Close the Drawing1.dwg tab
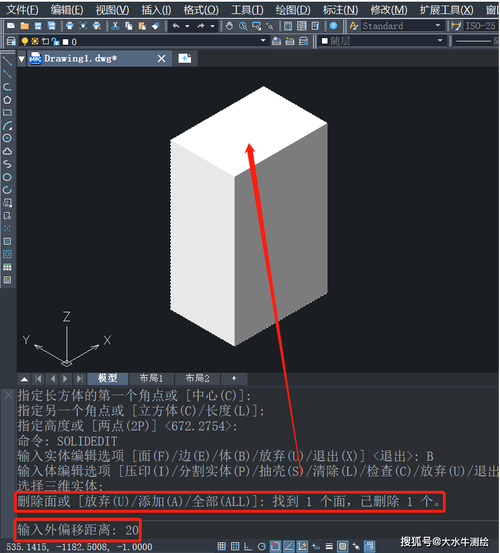The height and width of the screenshot is (553, 500). pos(161,59)
